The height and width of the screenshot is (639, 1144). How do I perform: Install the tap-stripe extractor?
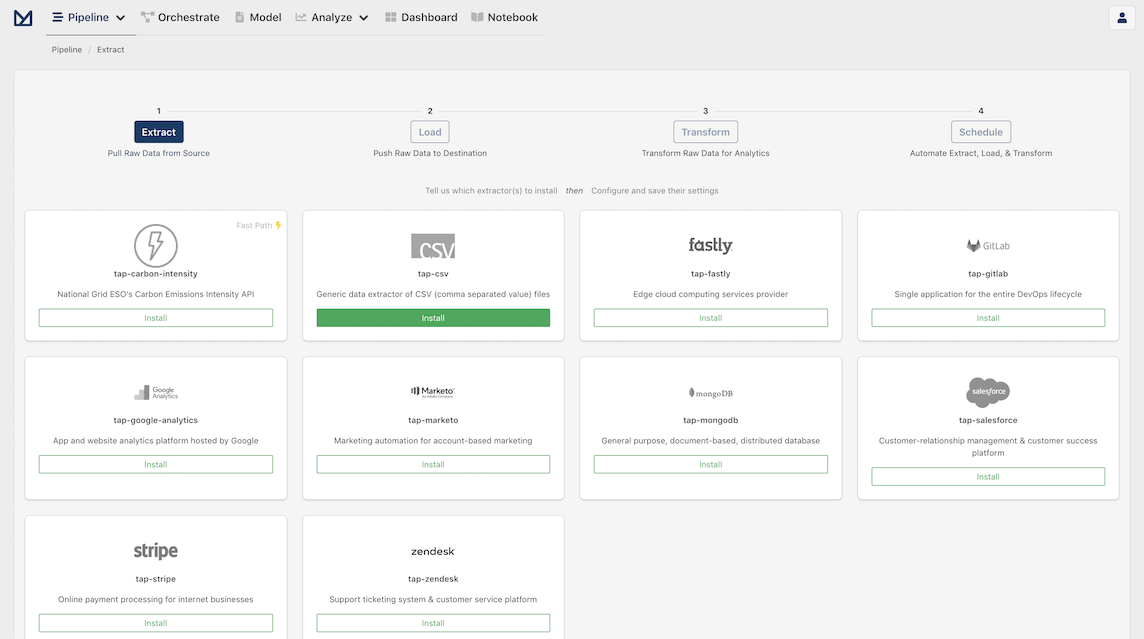coord(155,624)
